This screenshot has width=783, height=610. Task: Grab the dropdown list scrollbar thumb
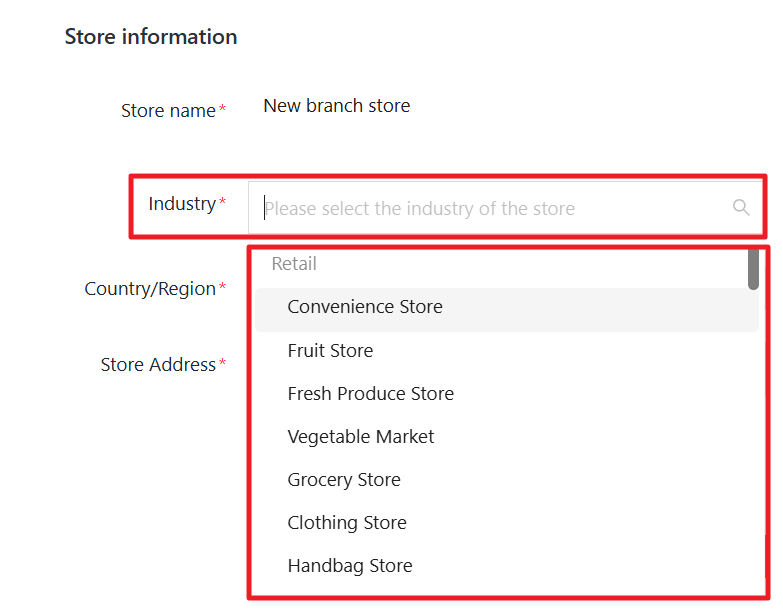[x=753, y=269]
